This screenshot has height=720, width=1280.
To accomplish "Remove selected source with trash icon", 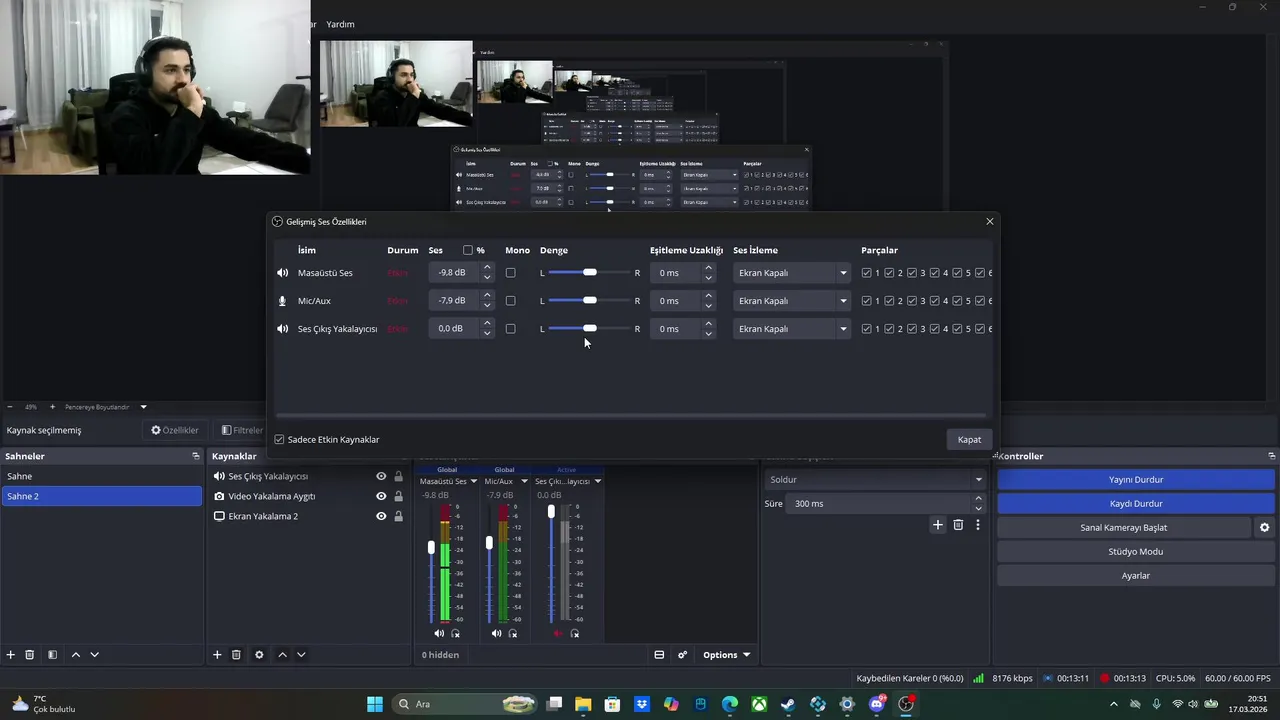I will (236, 655).
